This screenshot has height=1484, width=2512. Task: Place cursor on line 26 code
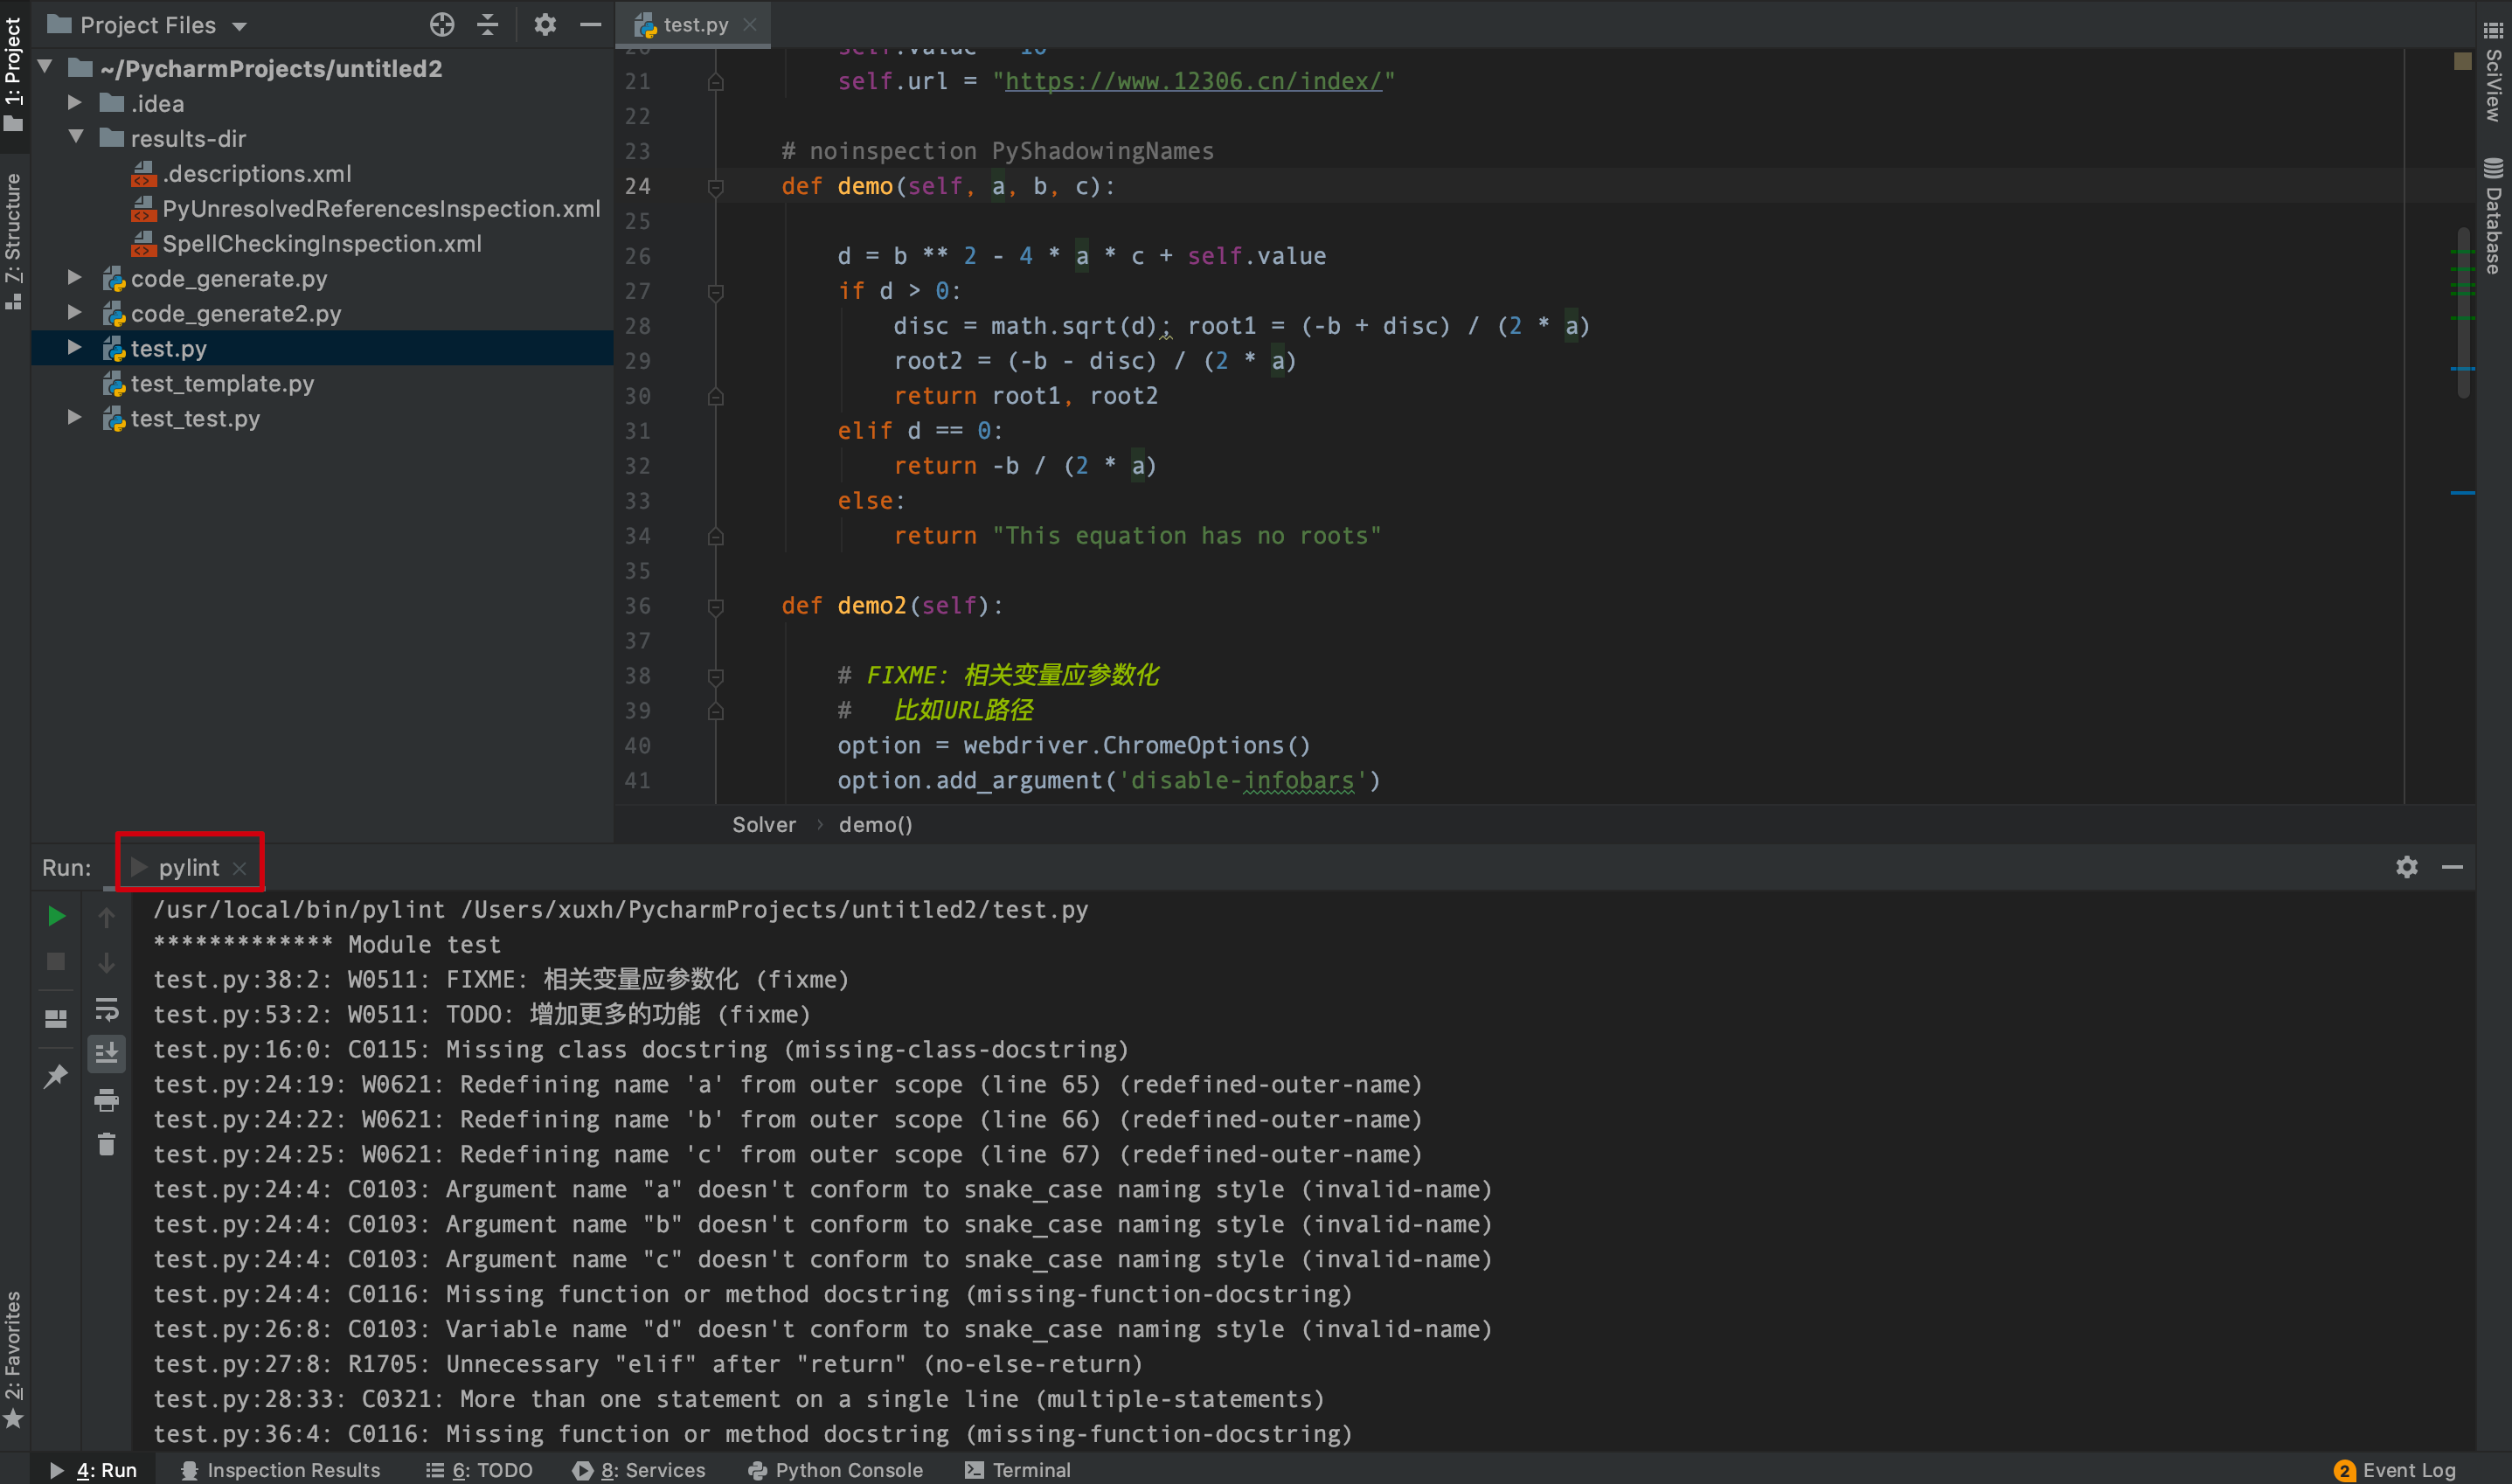coord(1082,257)
